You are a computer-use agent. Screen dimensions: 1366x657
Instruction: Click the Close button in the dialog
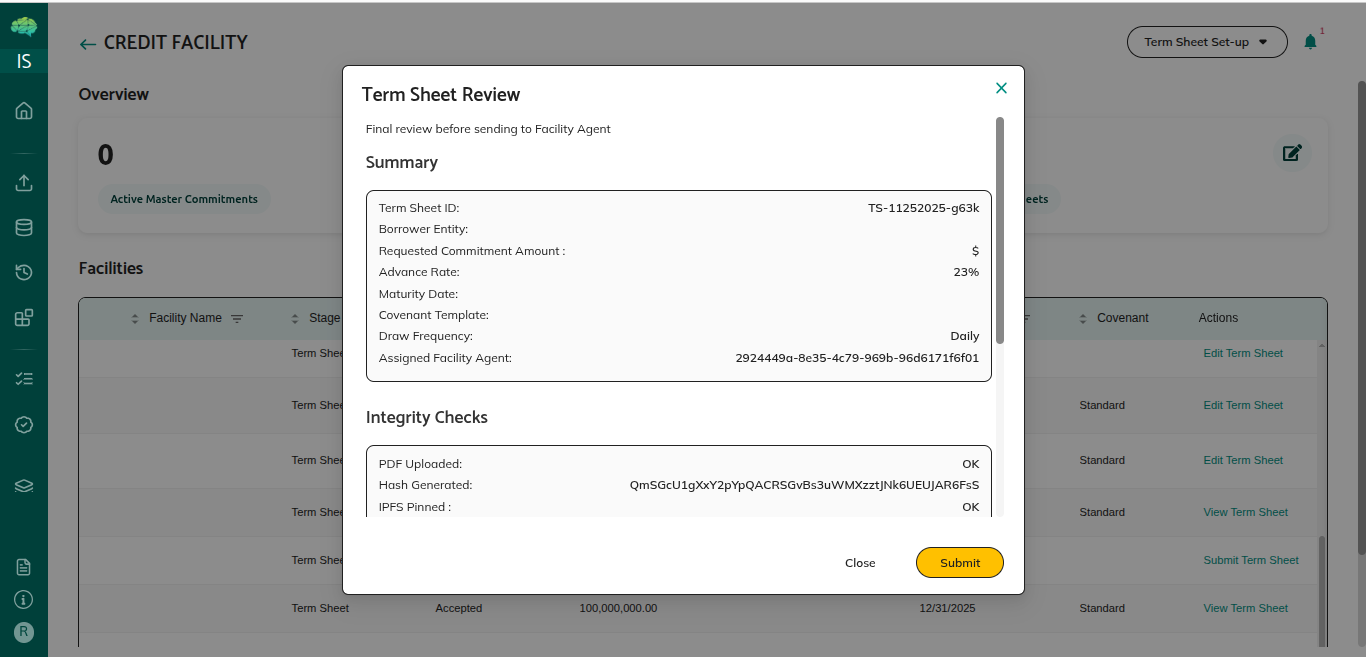[x=860, y=563]
